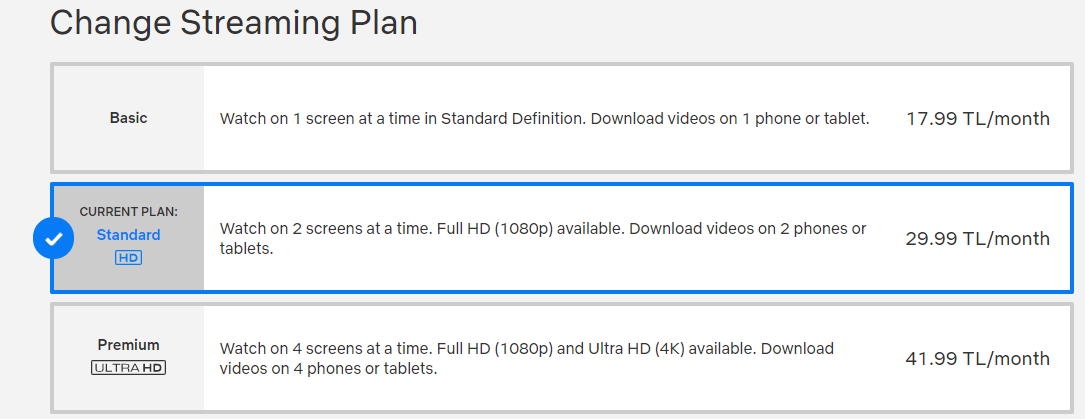Select the Basic plan label

coord(129,118)
